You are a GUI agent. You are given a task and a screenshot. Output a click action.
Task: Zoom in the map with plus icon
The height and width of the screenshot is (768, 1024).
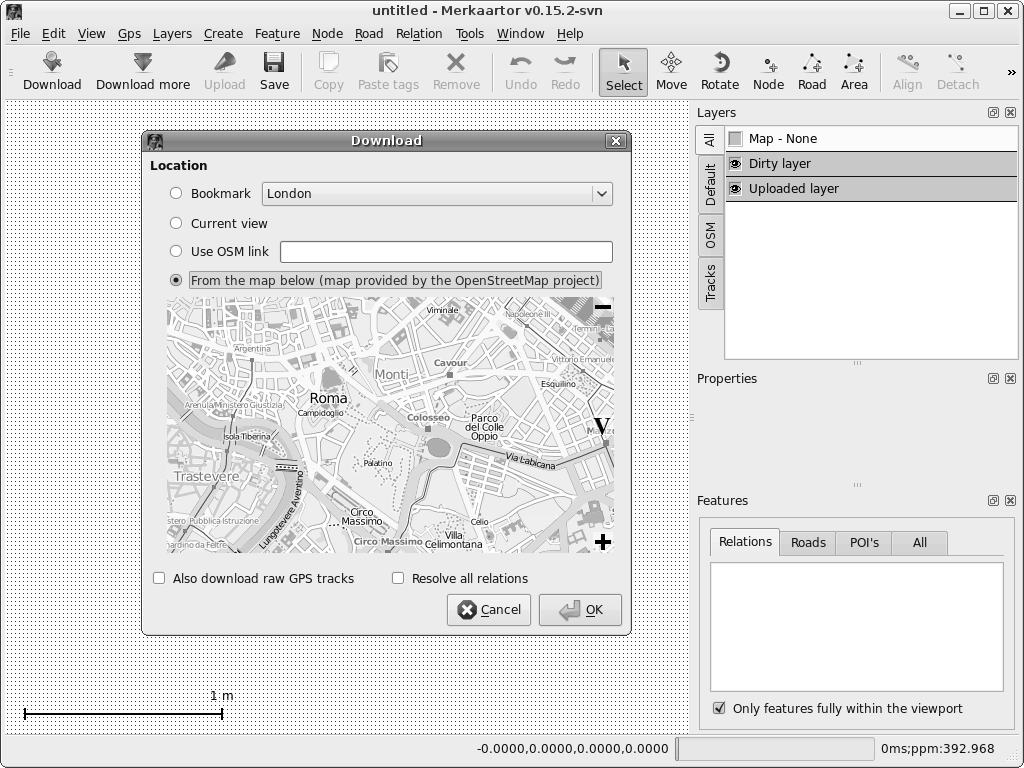click(602, 542)
